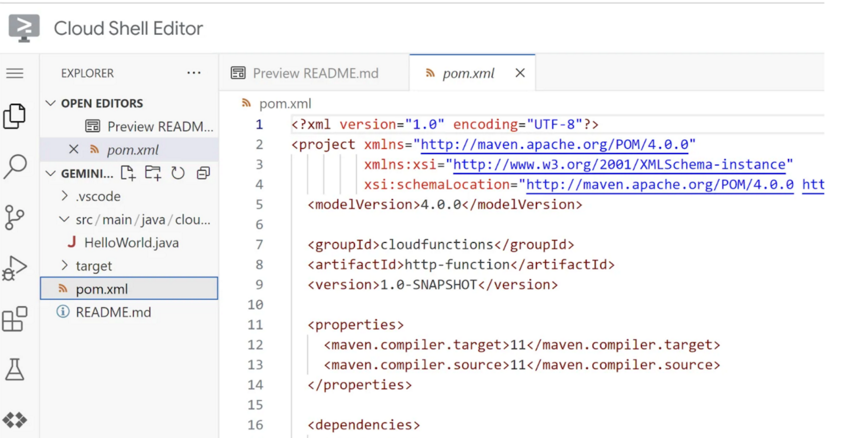Open the Source Control branch icon
Image resolution: width=856 pixels, height=438 pixels.
[15, 217]
